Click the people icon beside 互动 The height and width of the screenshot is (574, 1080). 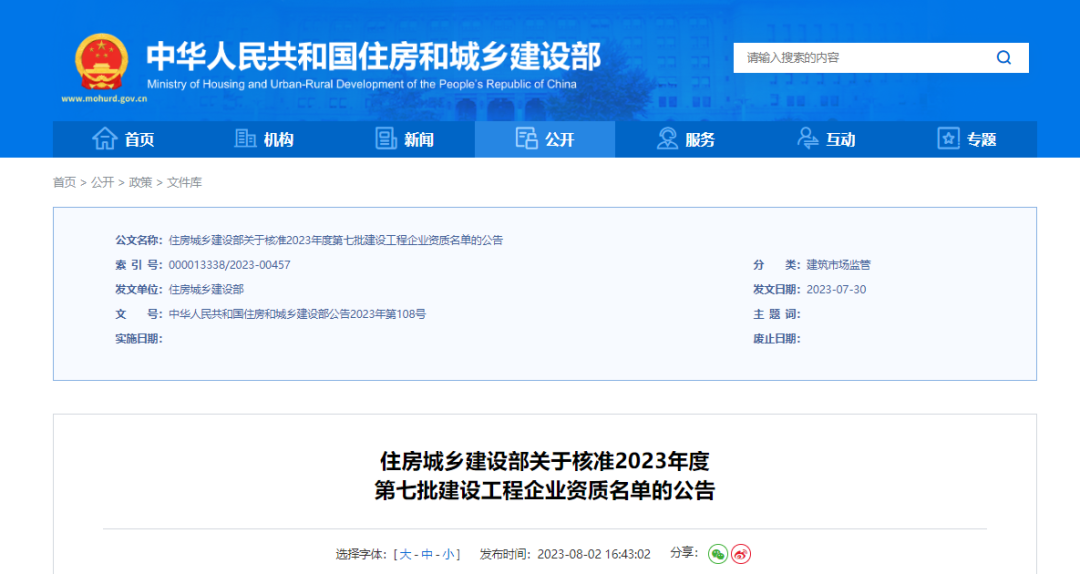807,139
